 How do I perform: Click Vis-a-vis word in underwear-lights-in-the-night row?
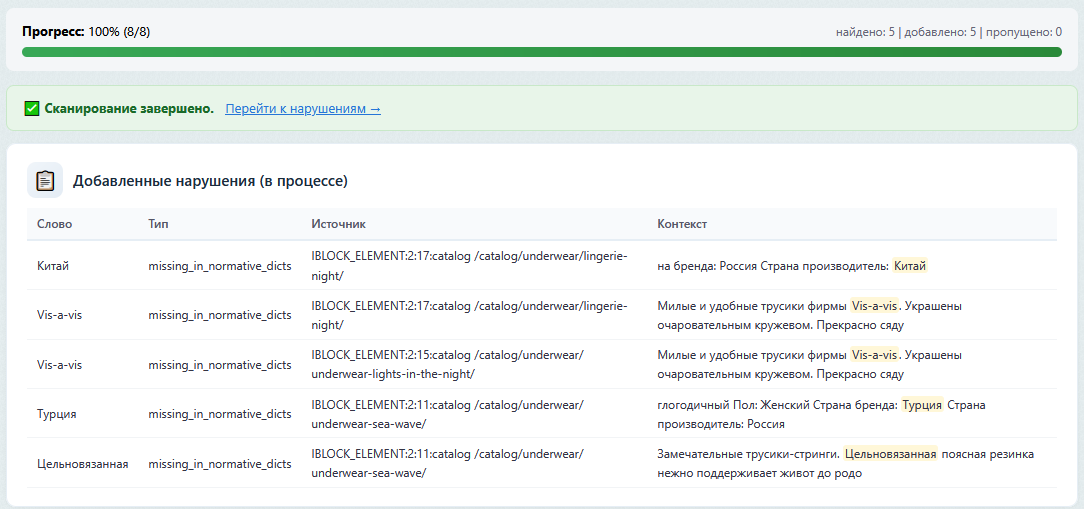[59, 365]
